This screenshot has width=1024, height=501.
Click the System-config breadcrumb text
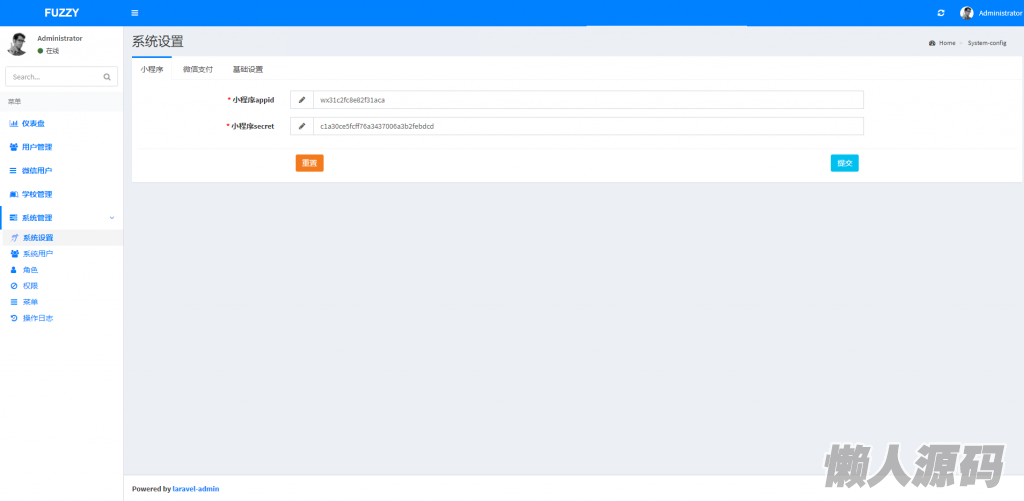tap(987, 43)
